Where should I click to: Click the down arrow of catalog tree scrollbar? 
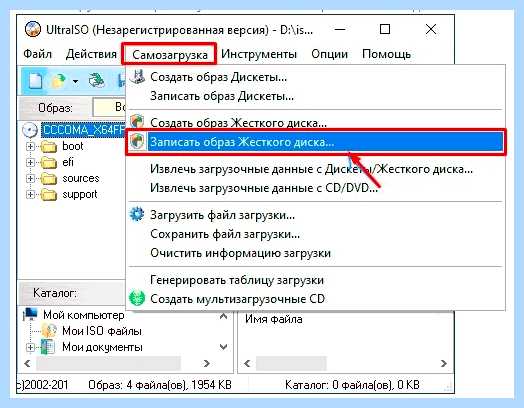224,347
